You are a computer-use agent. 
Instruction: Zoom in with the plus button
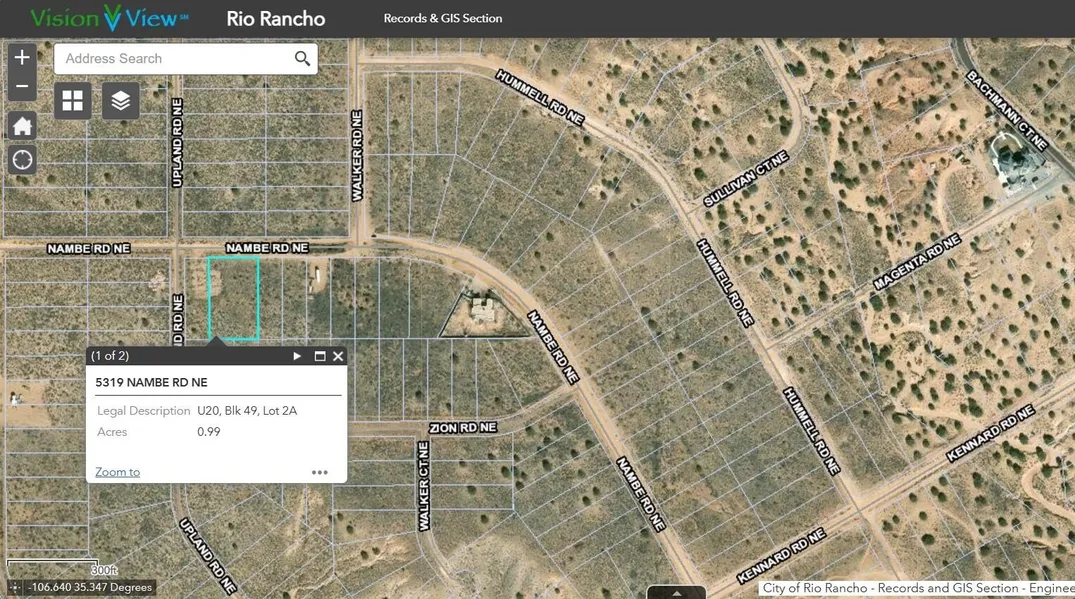pyautogui.click(x=22, y=58)
